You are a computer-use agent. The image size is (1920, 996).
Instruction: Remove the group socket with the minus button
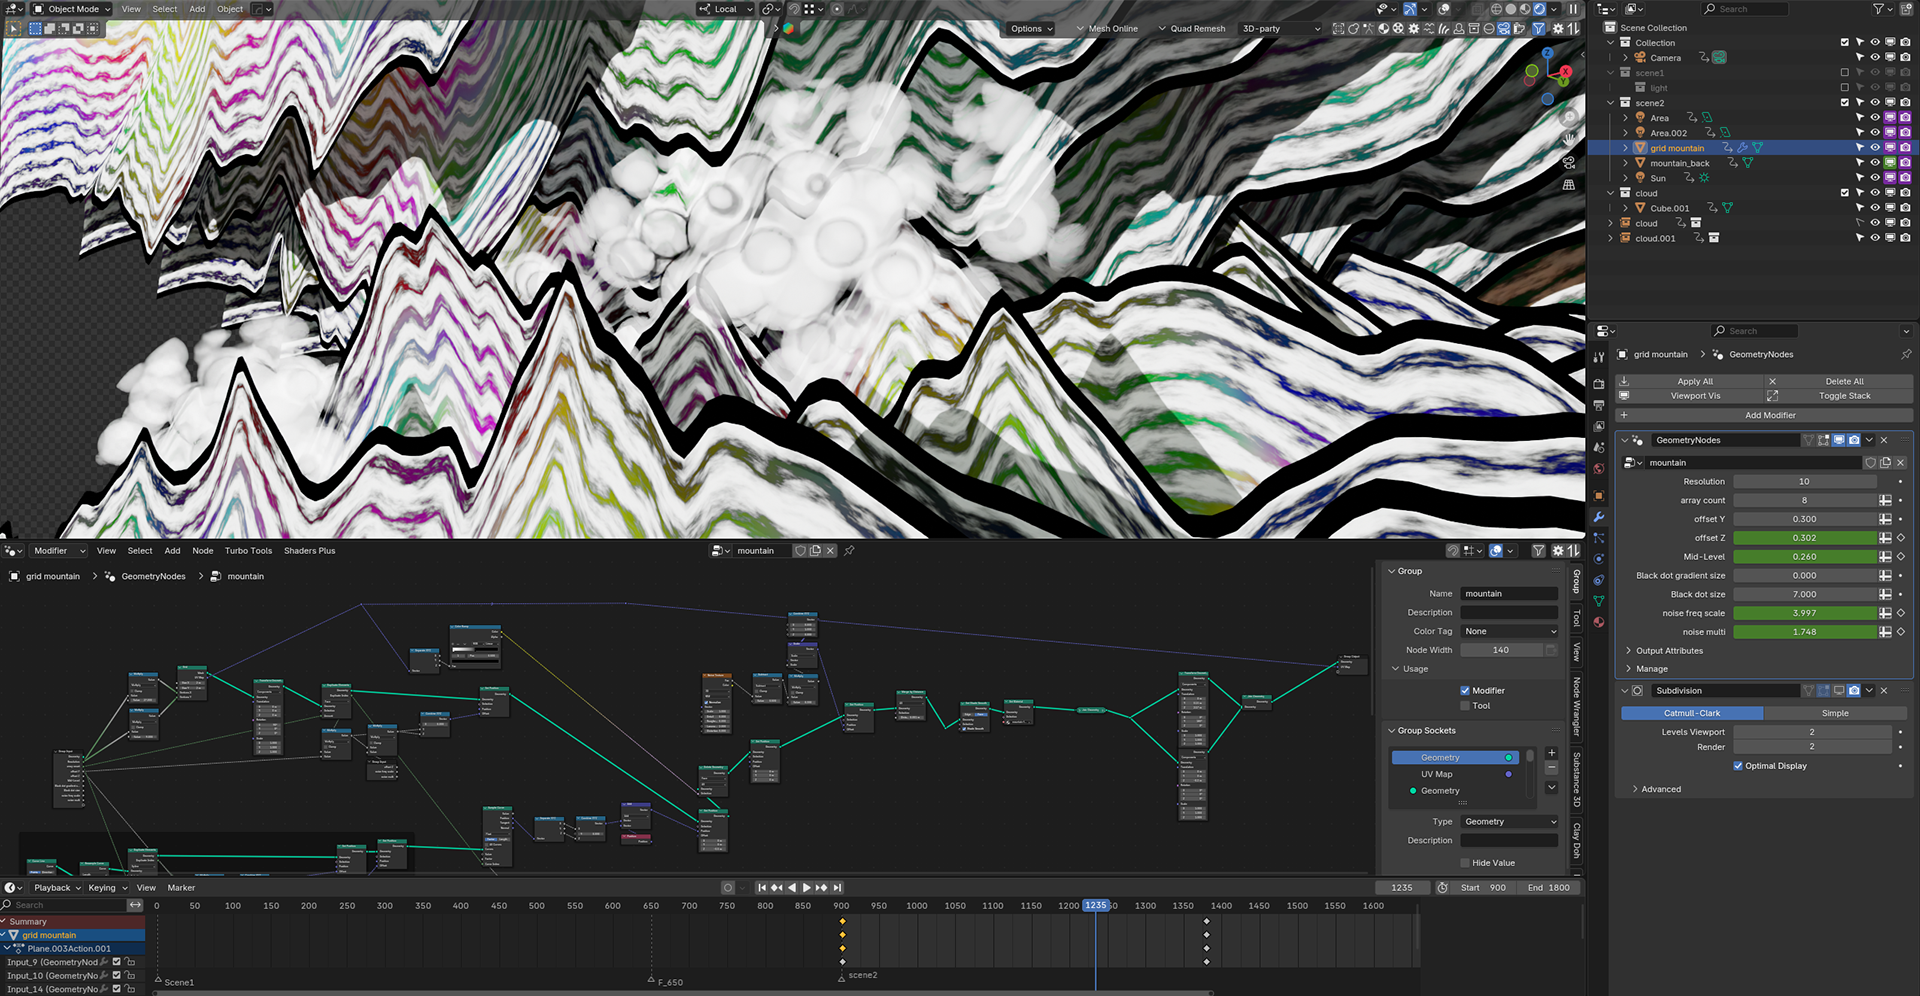click(x=1551, y=768)
